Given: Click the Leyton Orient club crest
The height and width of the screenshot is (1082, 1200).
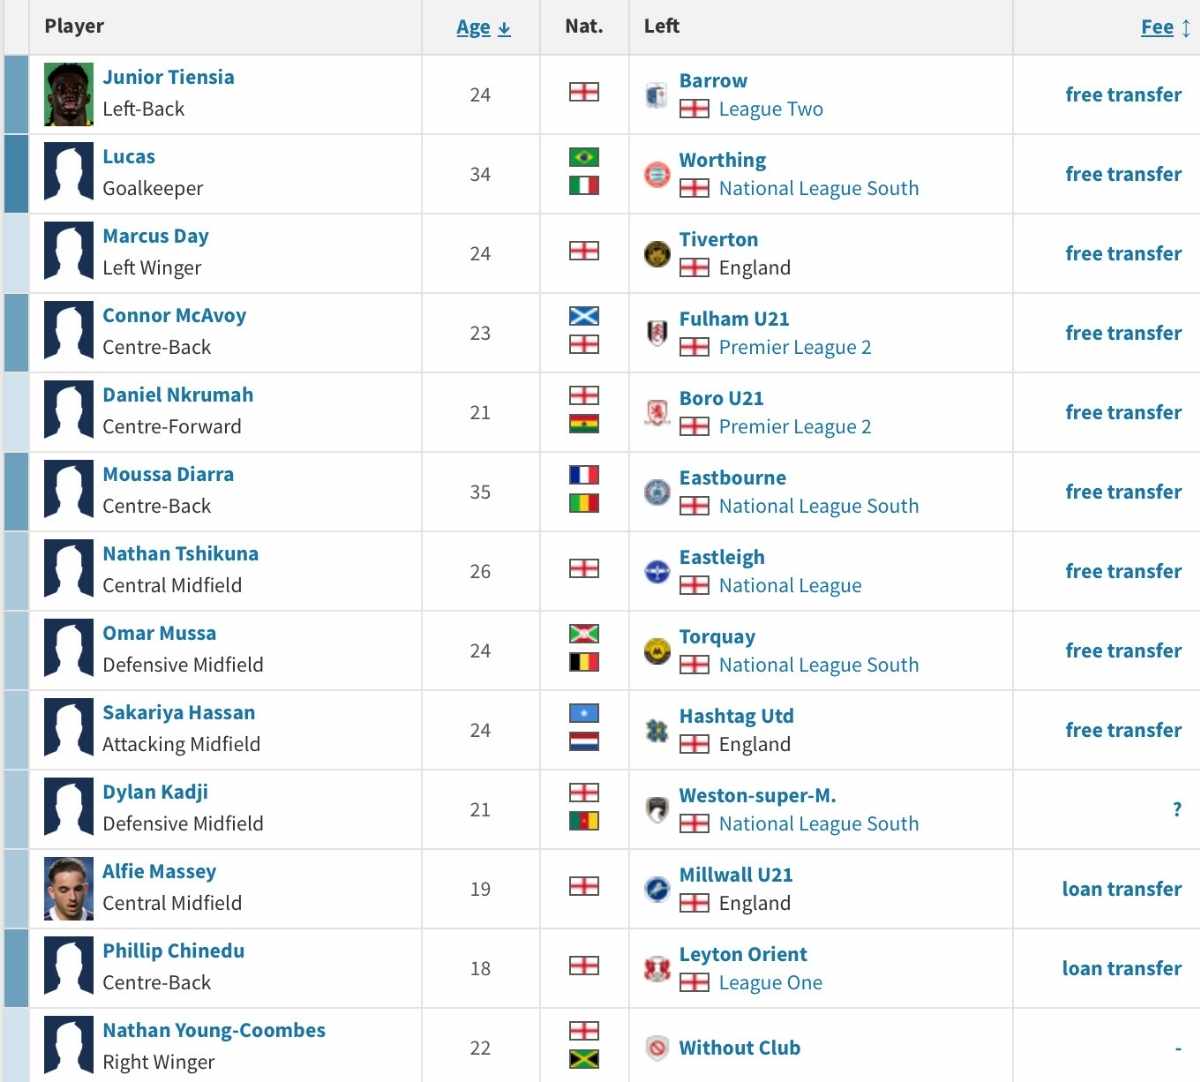Looking at the screenshot, I should click(x=657, y=968).
